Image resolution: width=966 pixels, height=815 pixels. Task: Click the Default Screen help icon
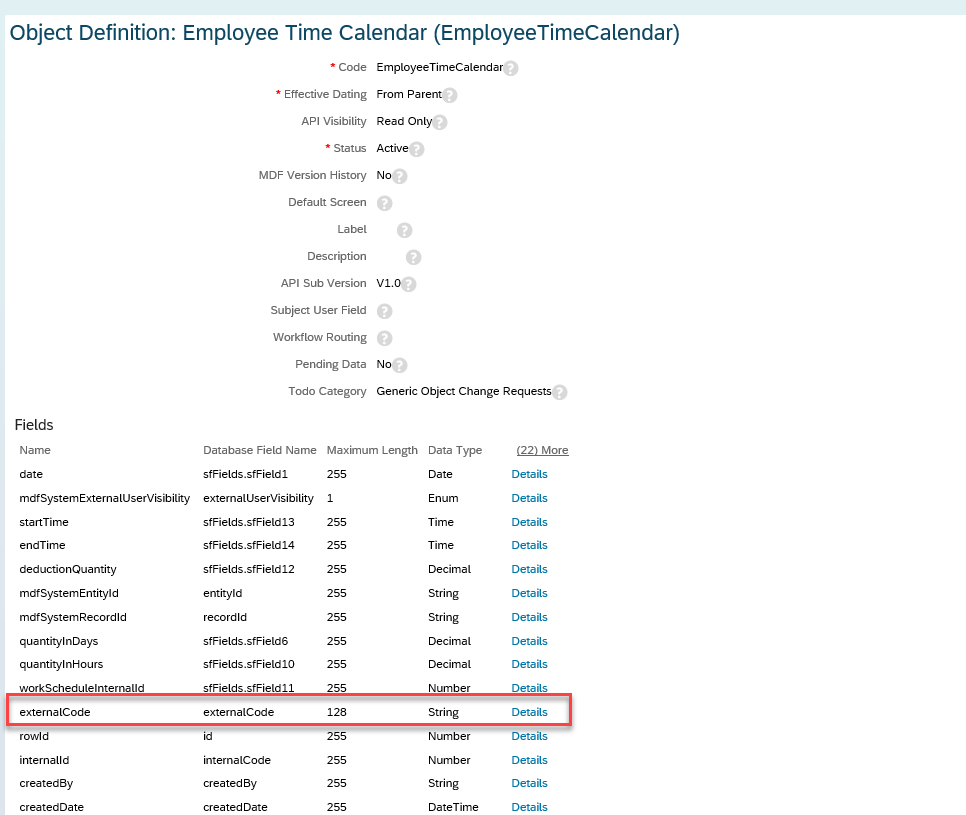tap(384, 203)
